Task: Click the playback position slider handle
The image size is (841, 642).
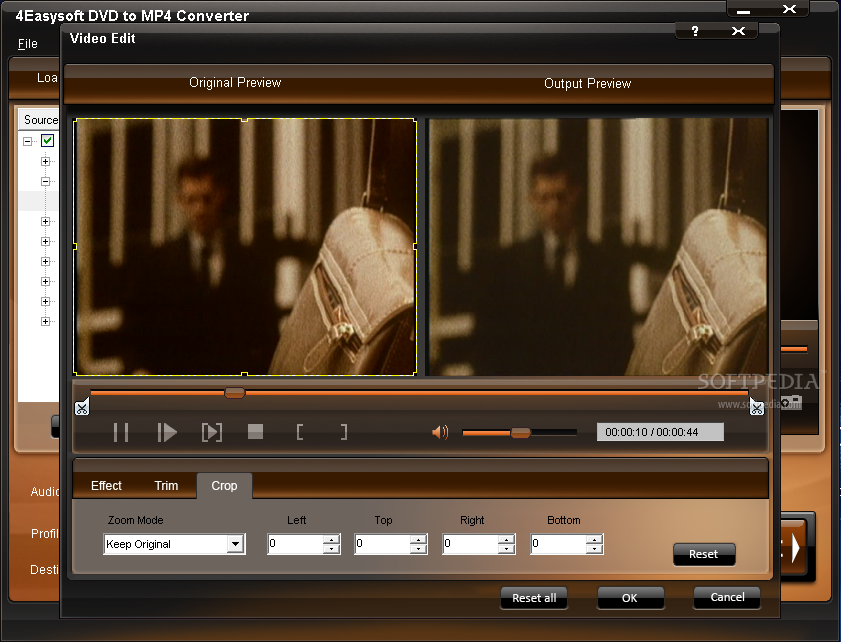Action: point(234,393)
